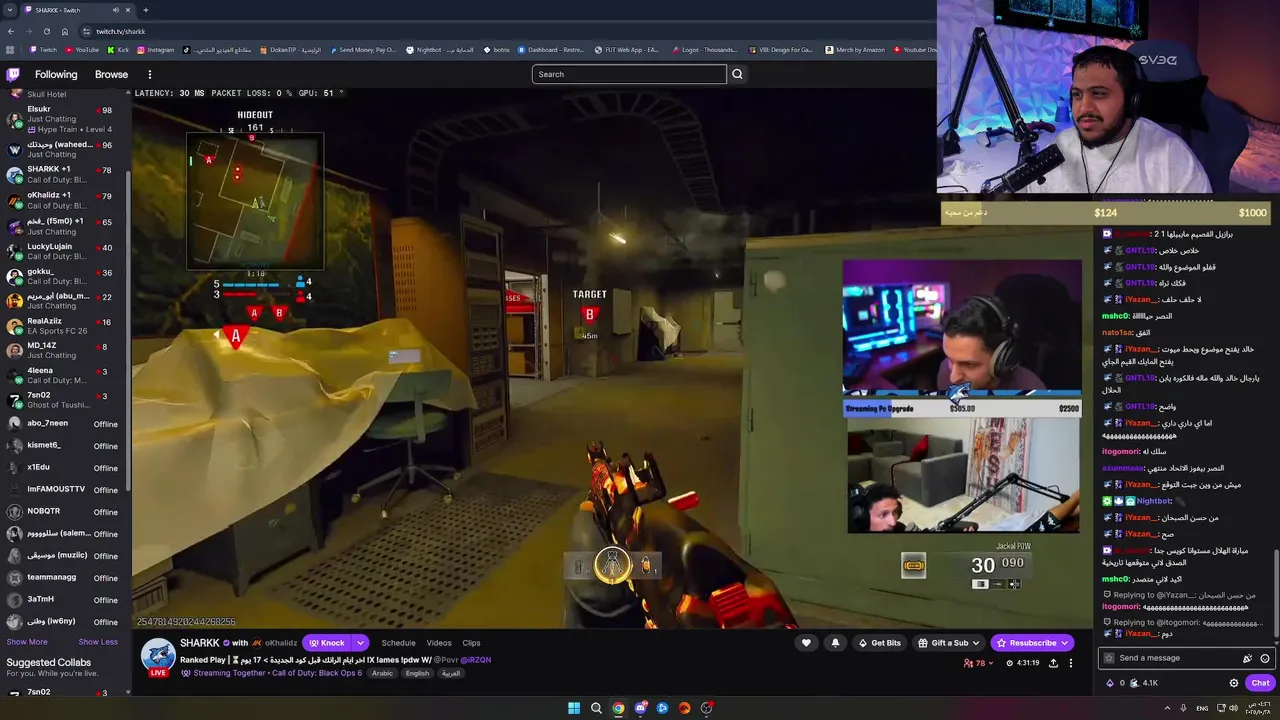Reload the browser page
Viewport: 1280px width, 720px height.
point(46,31)
